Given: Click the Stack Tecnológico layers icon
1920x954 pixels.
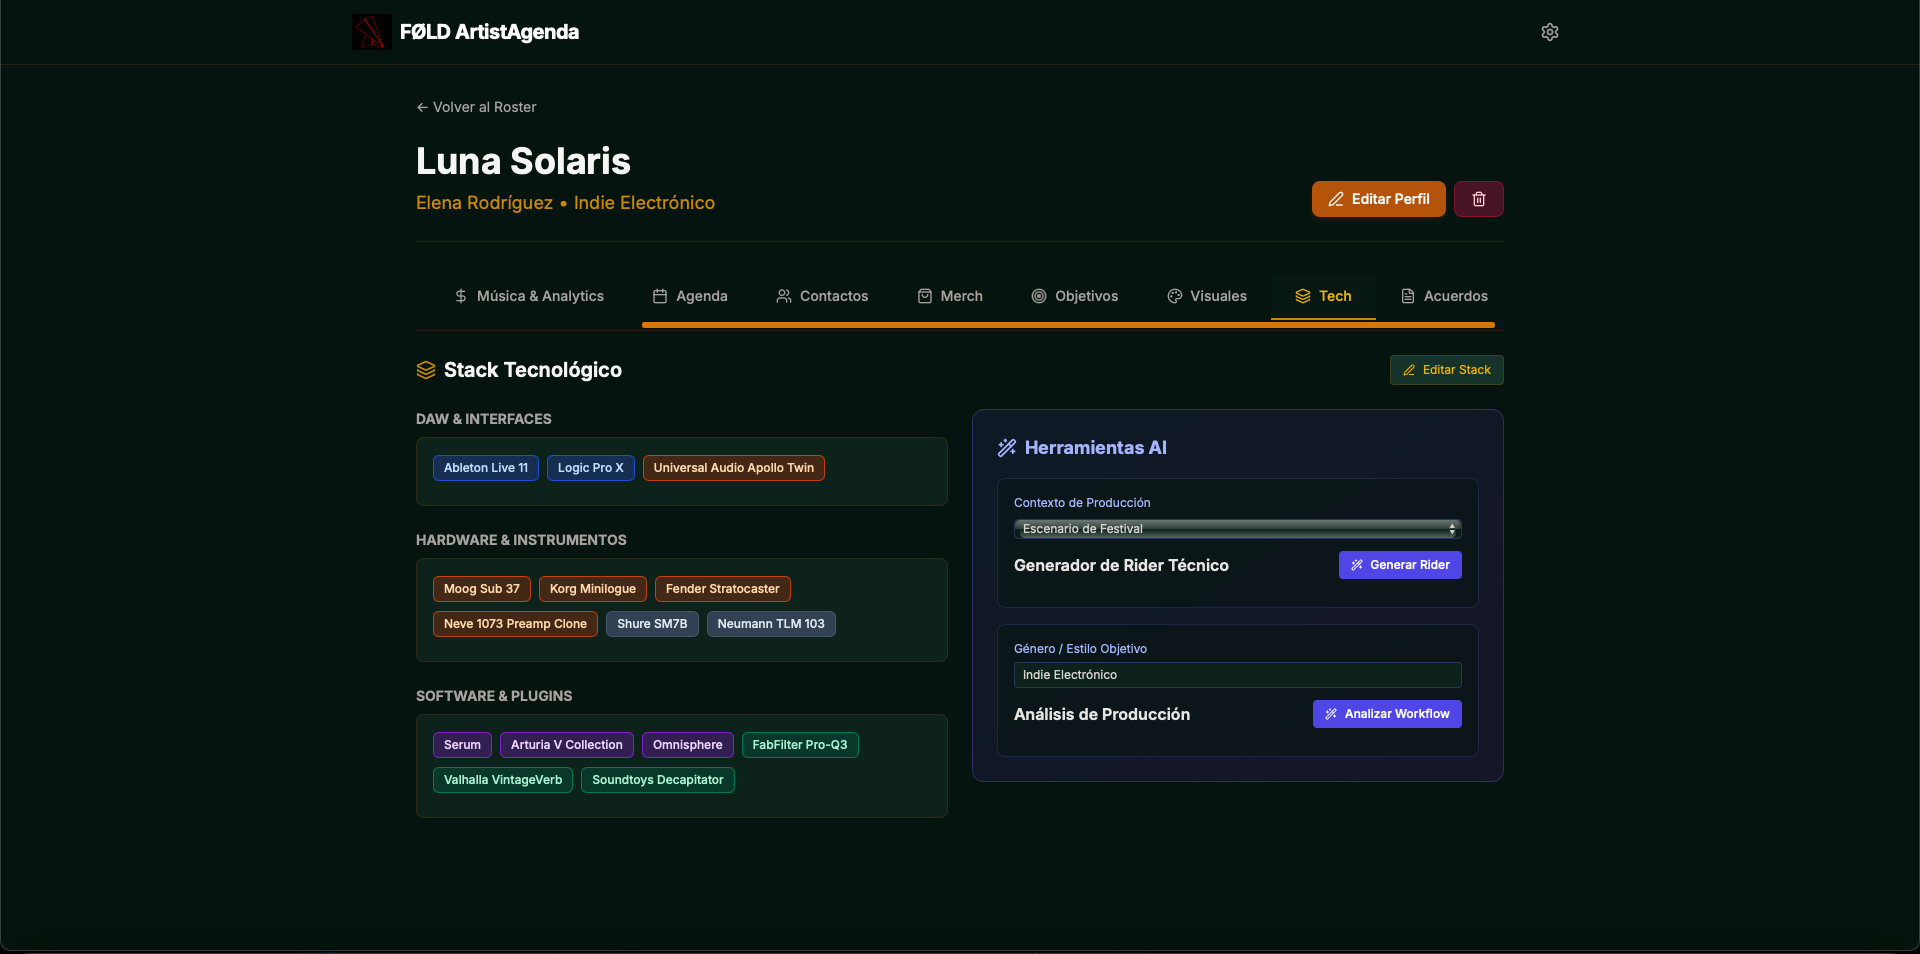Looking at the screenshot, I should pyautogui.click(x=426, y=370).
